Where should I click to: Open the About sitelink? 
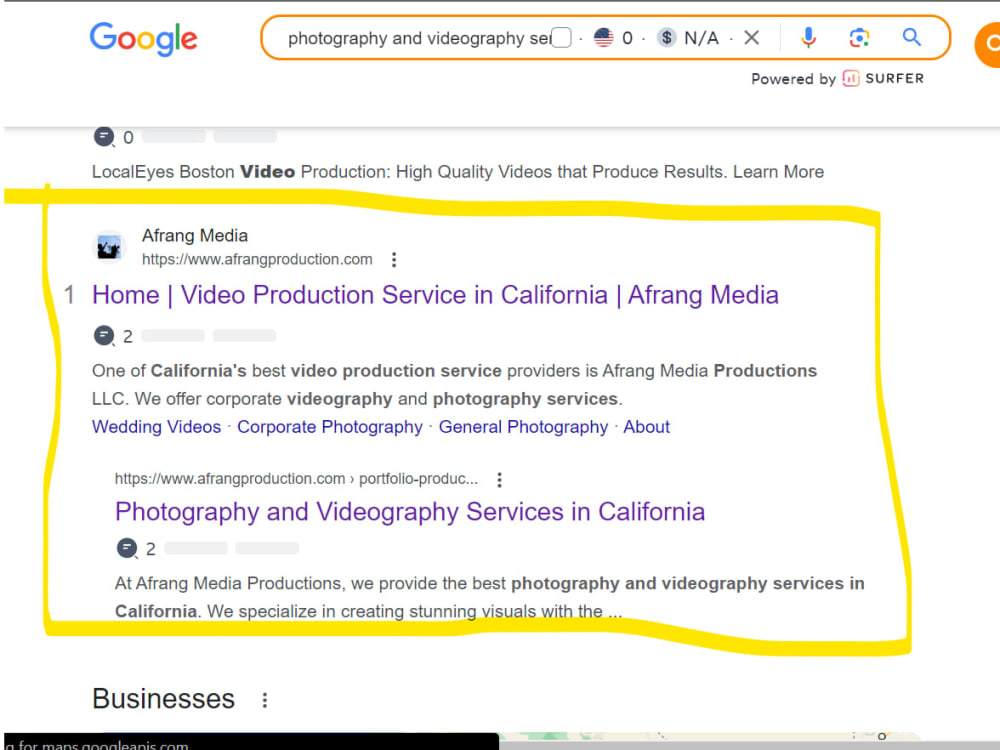click(x=646, y=427)
